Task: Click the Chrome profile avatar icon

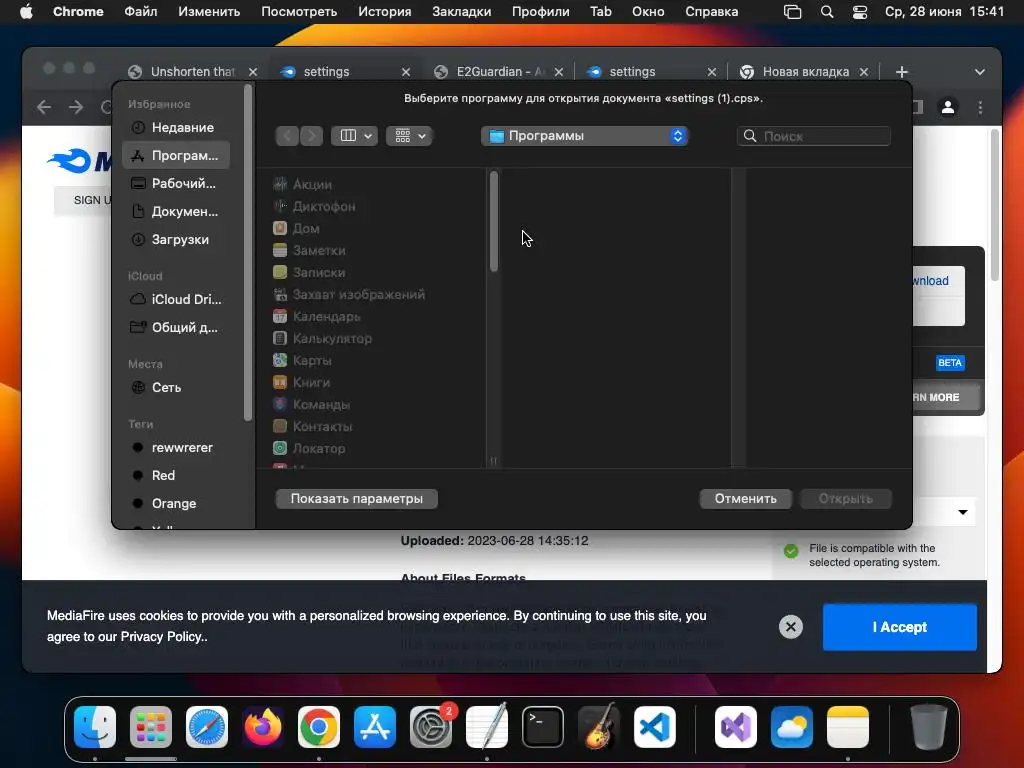Action: (948, 107)
